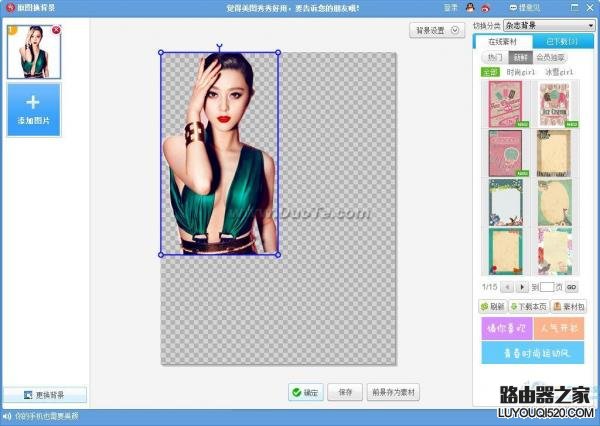Pick the teal bordered parchment background thumbnail
The width and height of the screenshot is (600, 426).
pos(505,251)
